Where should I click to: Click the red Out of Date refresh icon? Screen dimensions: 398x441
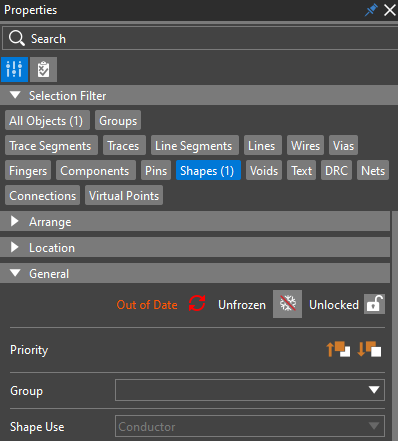[197, 304]
